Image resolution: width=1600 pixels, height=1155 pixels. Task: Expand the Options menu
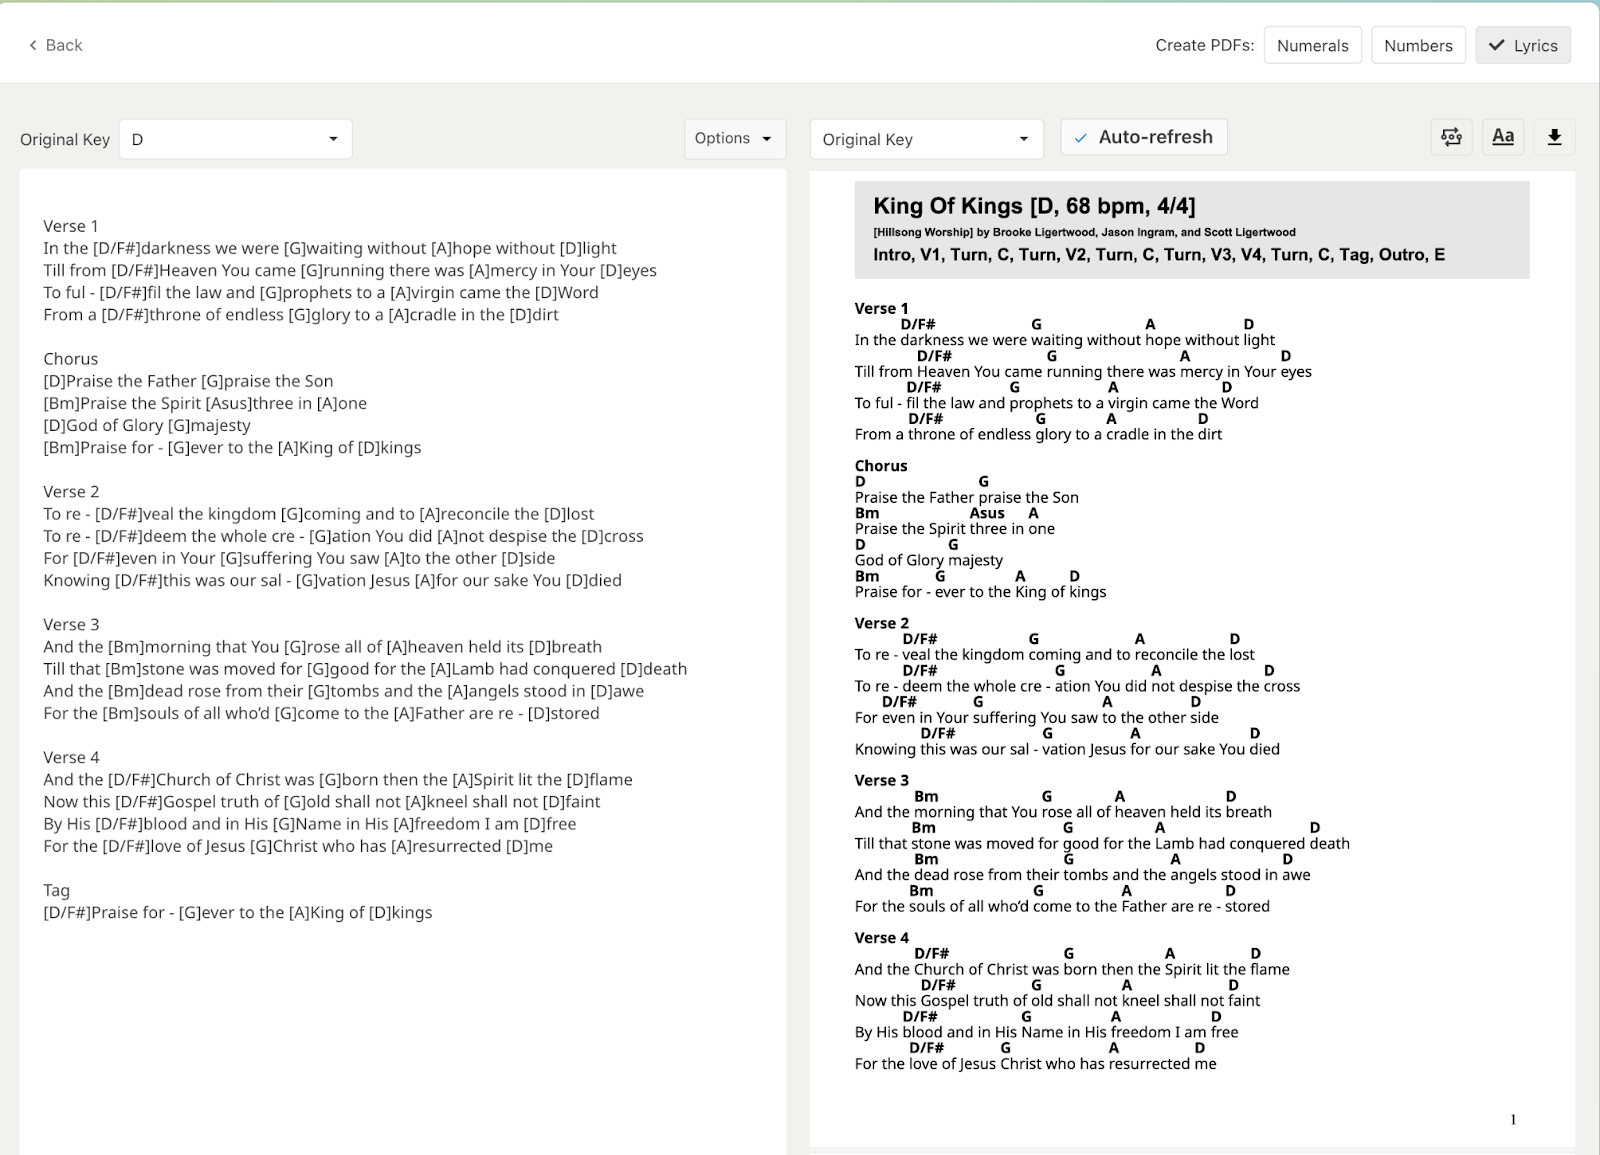pyautogui.click(x=734, y=139)
